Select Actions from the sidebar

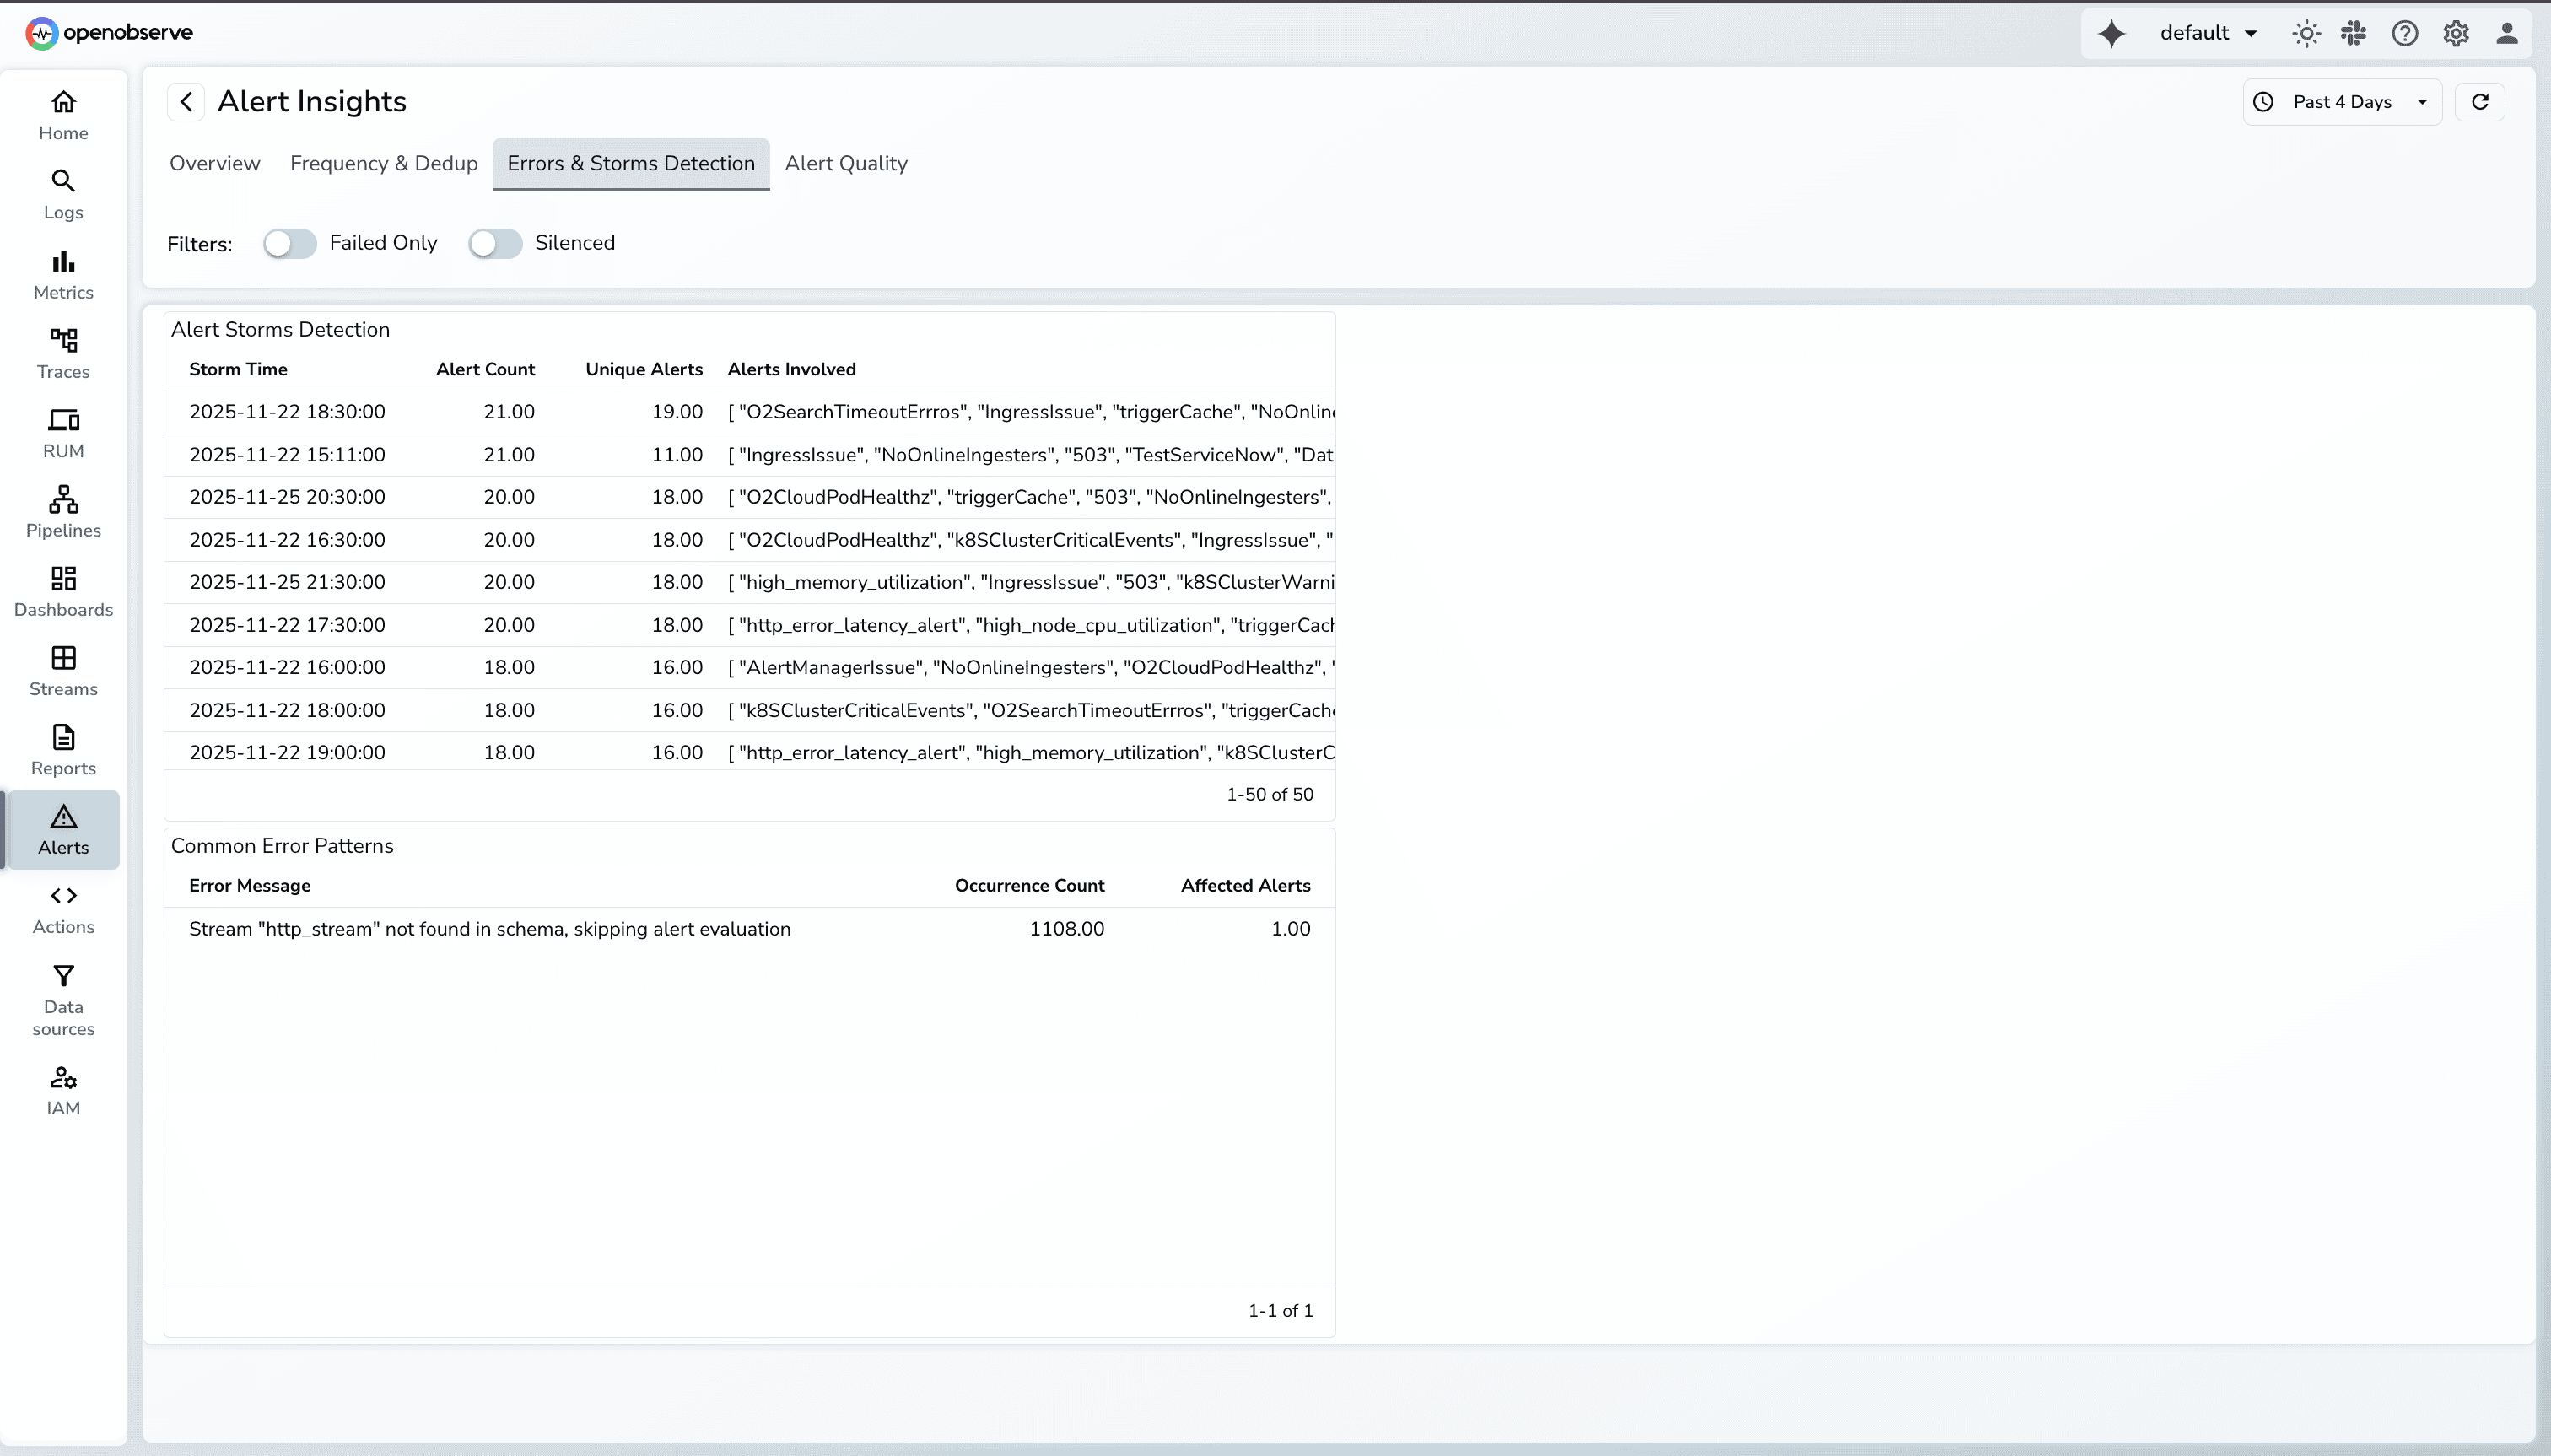[62, 909]
